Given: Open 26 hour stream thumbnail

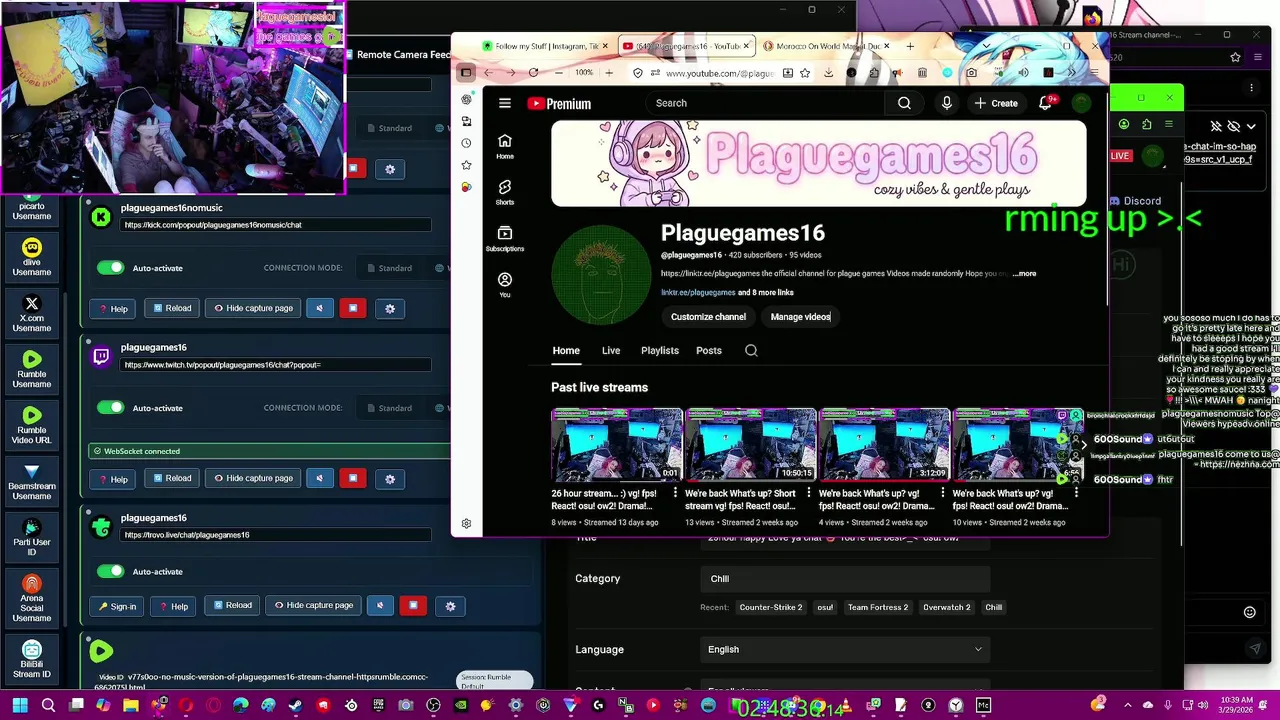Looking at the screenshot, I should click(617, 445).
